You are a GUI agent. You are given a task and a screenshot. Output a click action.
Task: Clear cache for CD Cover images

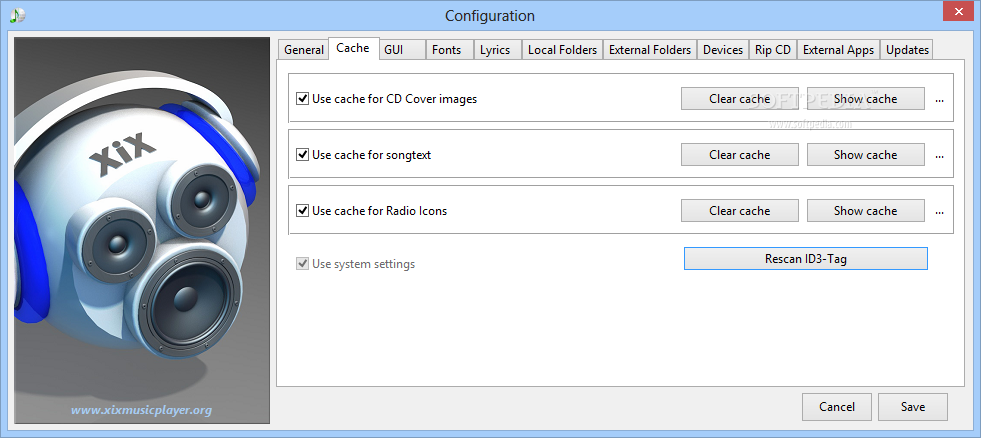(740, 99)
